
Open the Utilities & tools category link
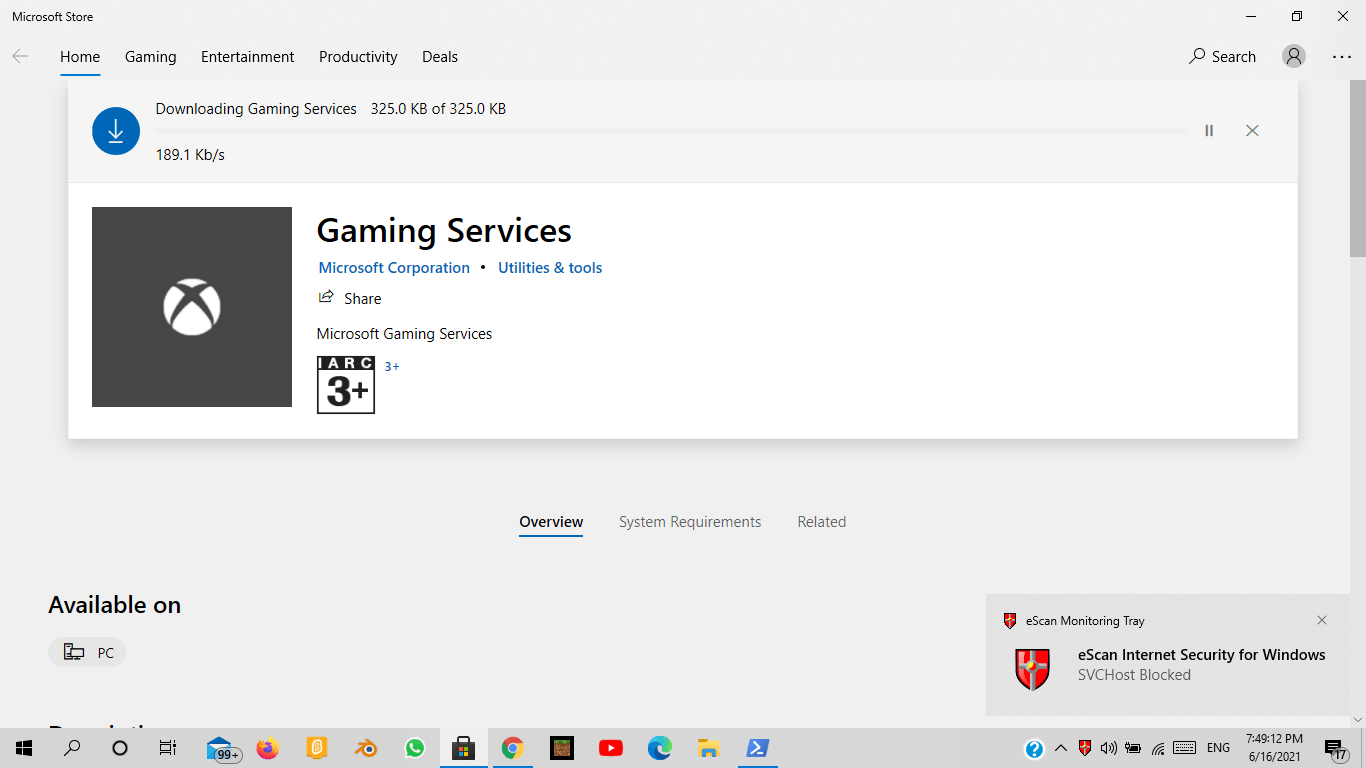[x=550, y=268]
